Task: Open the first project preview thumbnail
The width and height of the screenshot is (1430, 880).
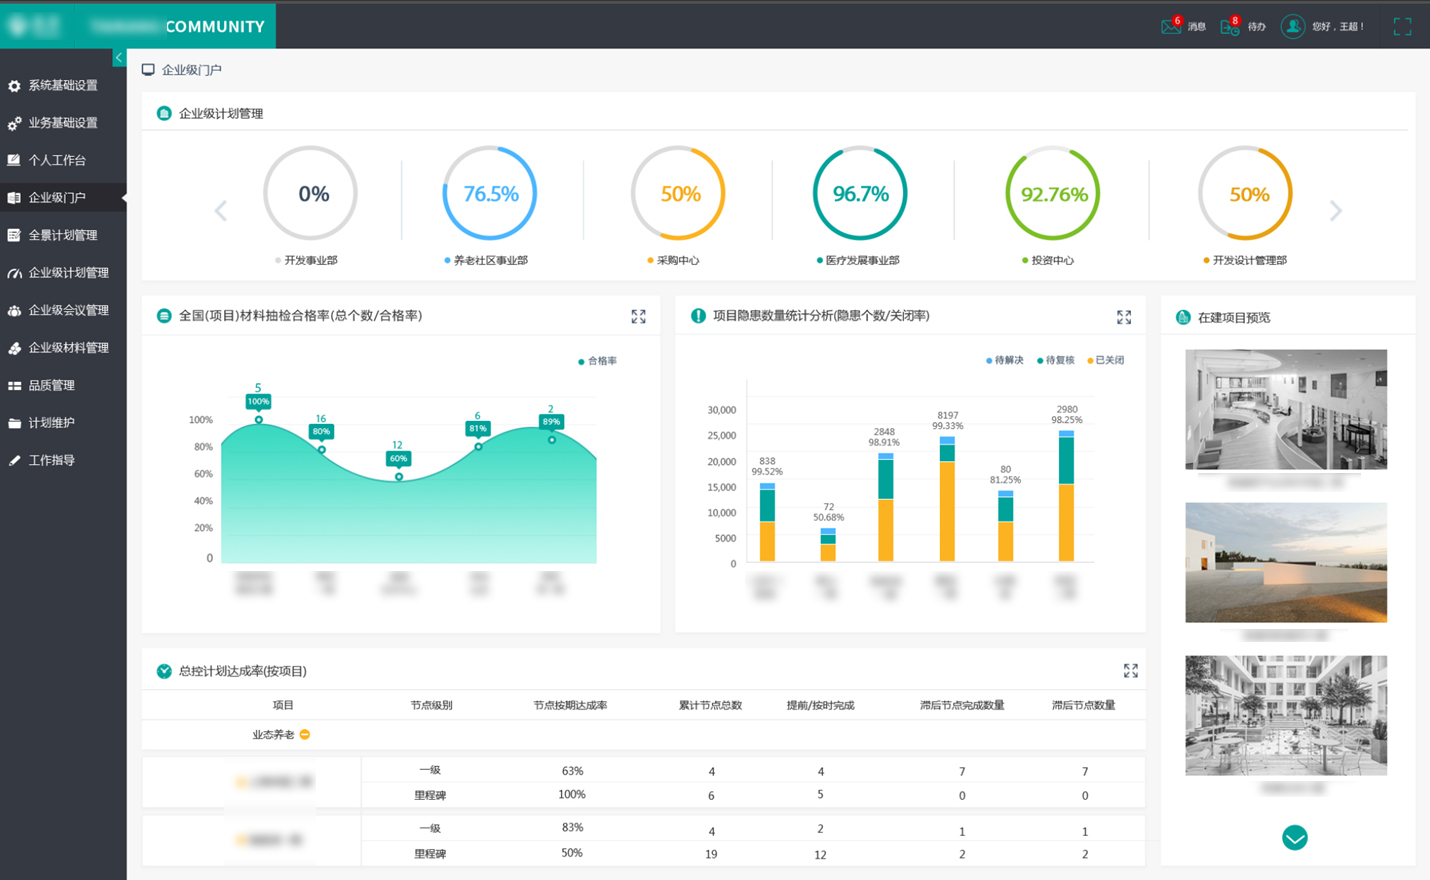Action: pyautogui.click(x=1285, y=409)
